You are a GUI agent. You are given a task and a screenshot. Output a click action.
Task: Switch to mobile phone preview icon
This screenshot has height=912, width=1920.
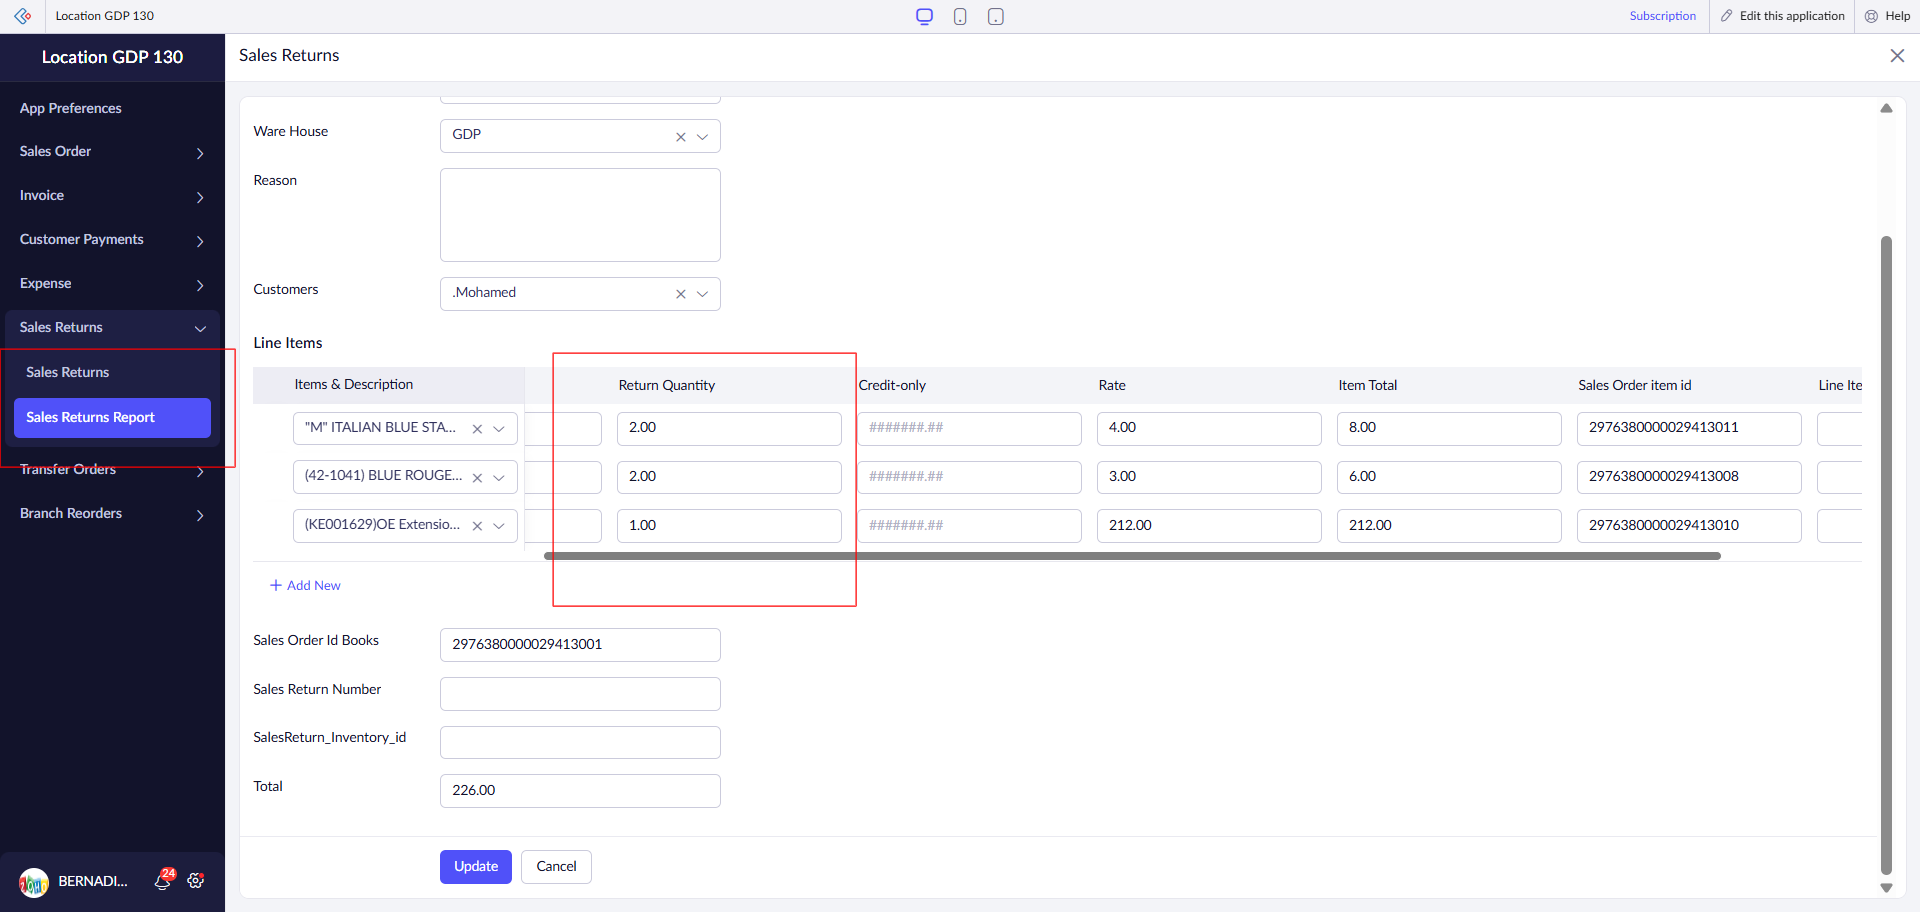click(960, 16)
